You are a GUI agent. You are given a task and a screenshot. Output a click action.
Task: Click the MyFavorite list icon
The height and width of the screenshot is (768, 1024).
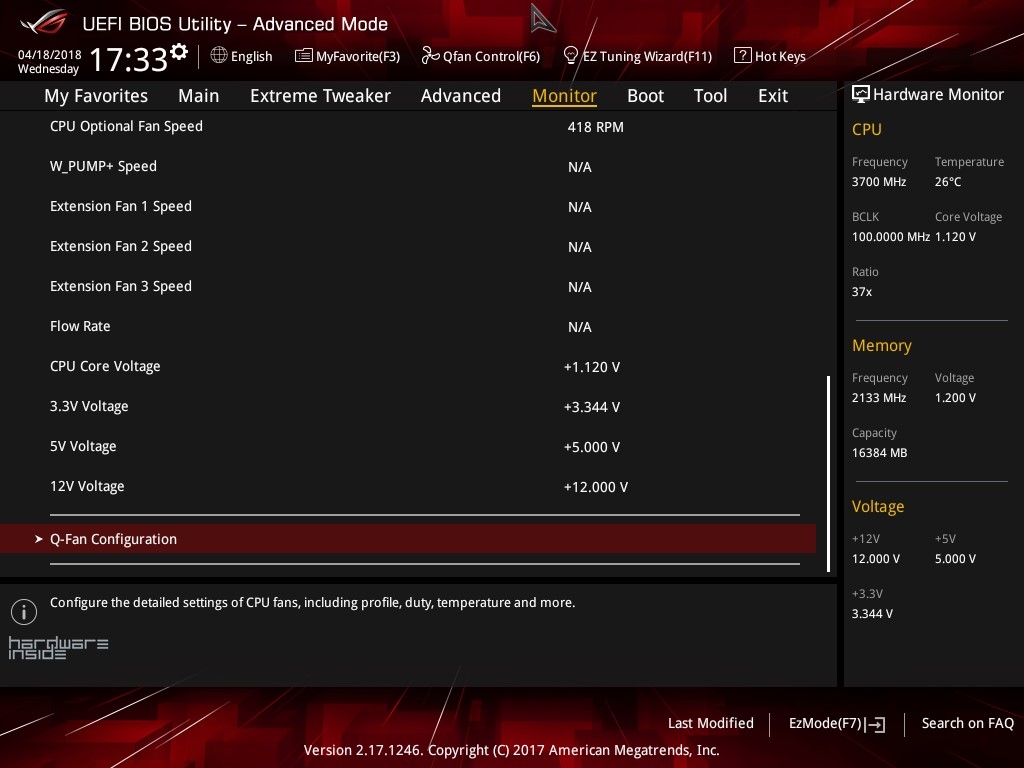(303, 56)
